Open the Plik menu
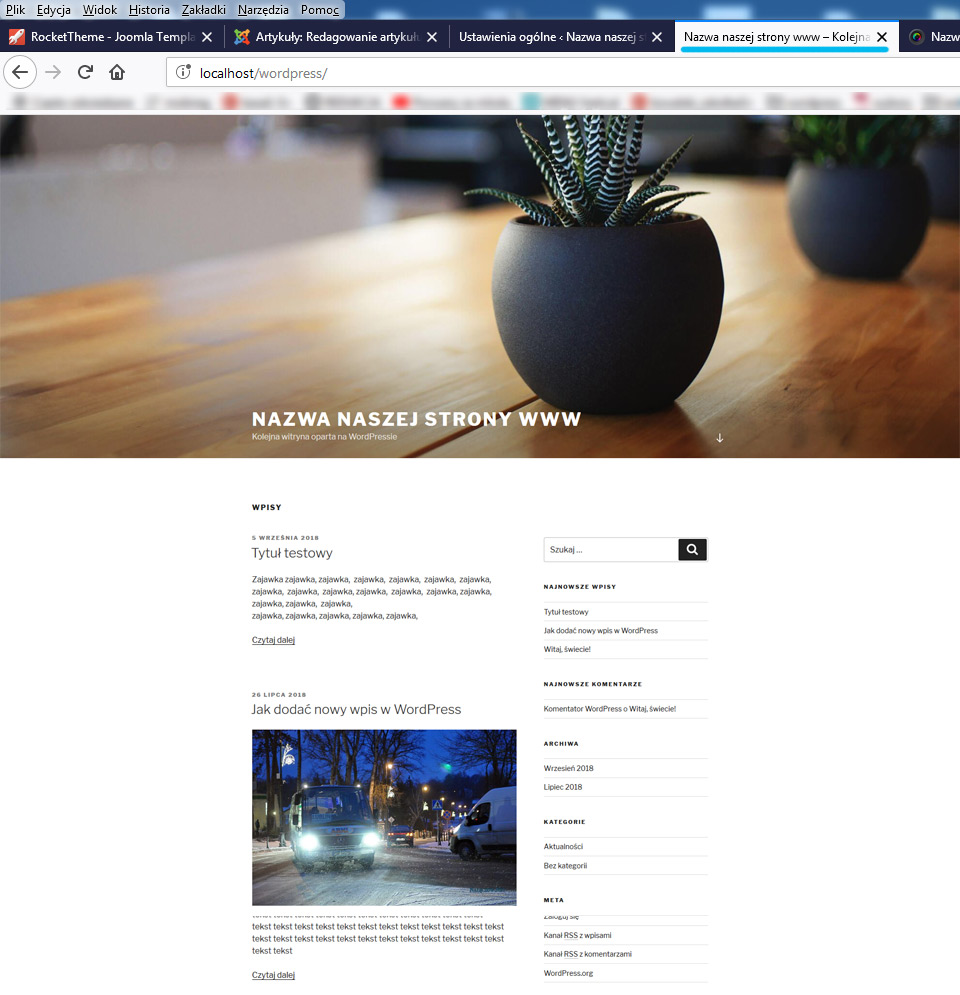 coord(15,10)
